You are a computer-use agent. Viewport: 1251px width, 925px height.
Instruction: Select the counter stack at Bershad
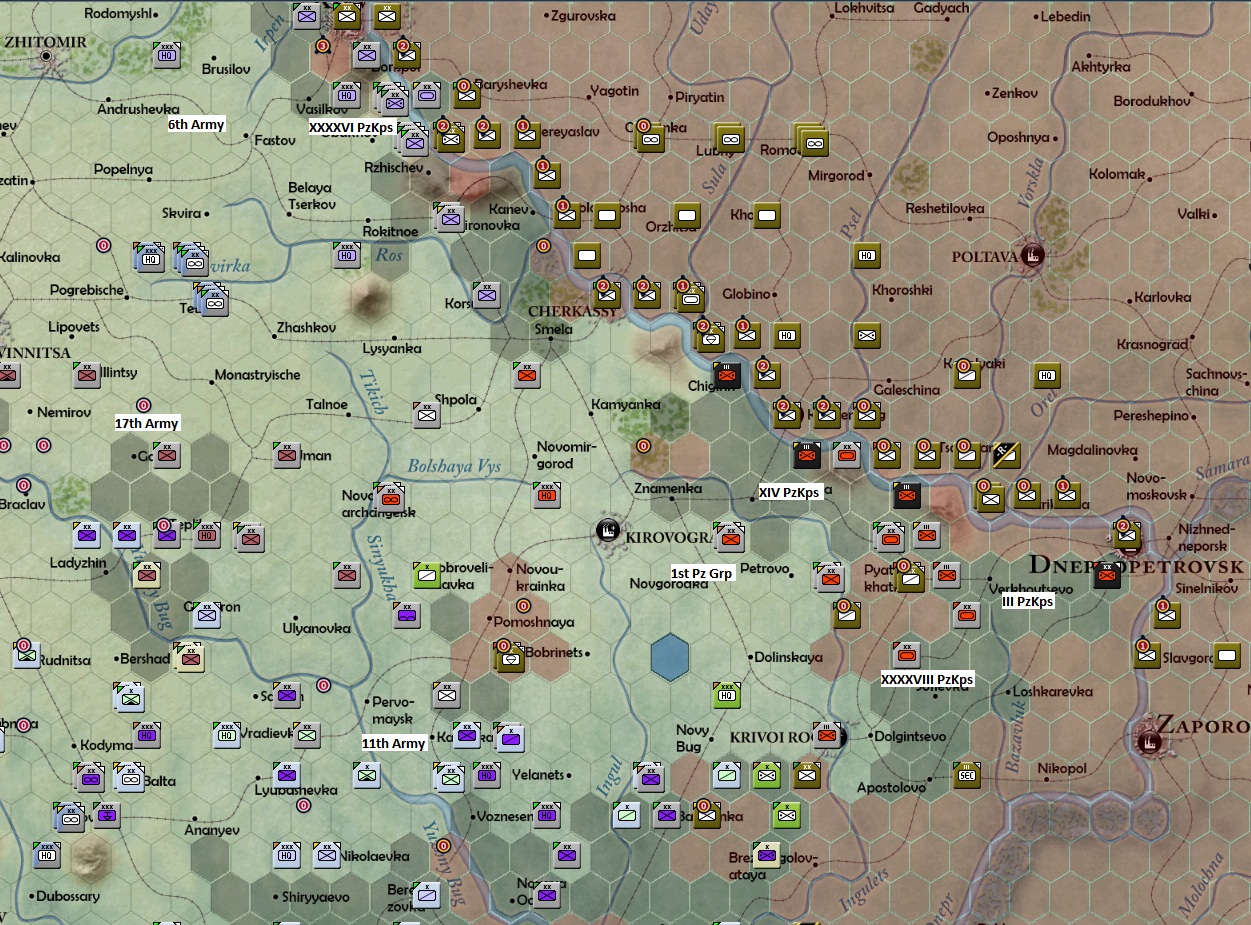187,656
